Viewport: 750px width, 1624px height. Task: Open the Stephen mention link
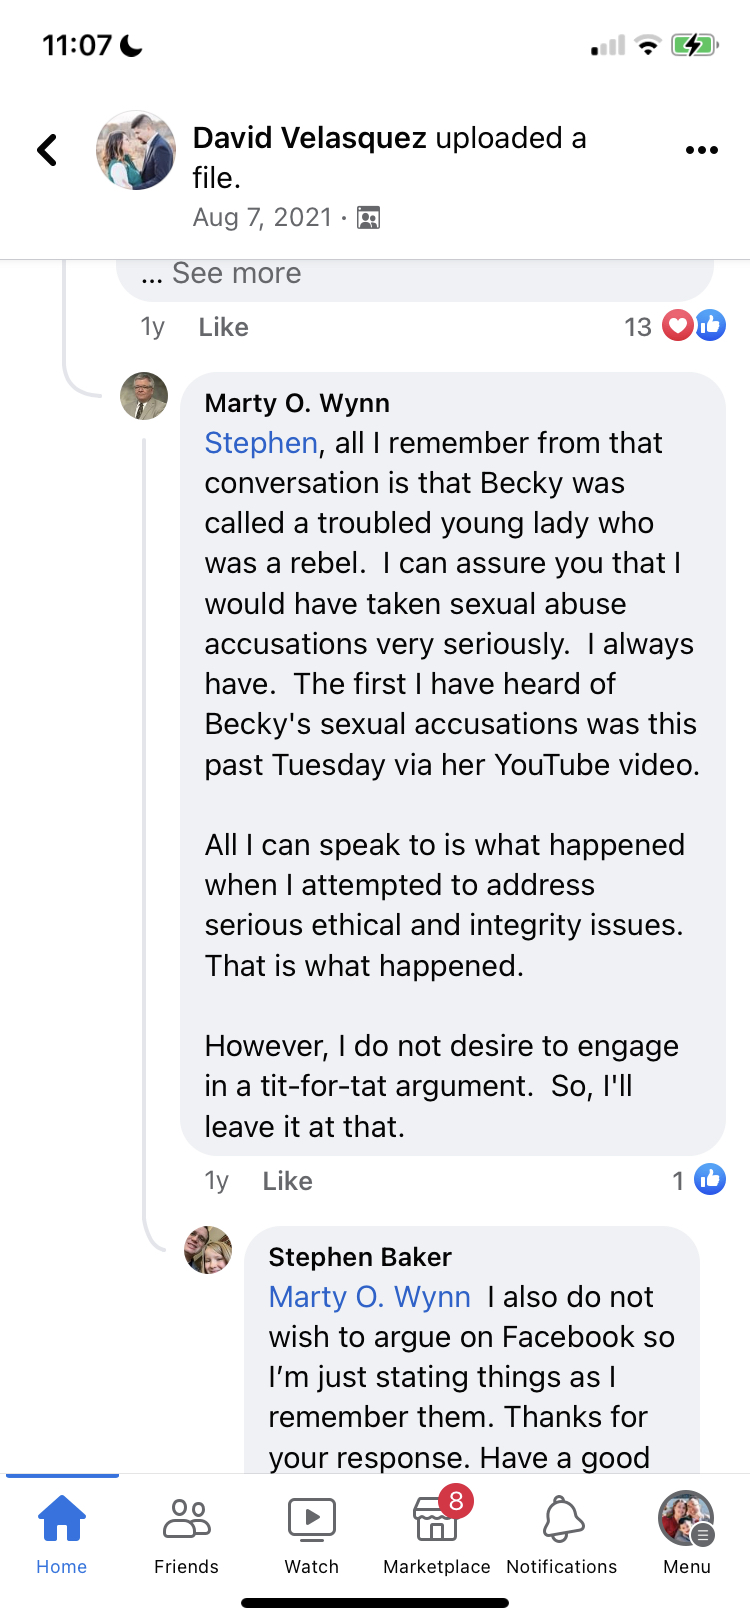(261, 443)
